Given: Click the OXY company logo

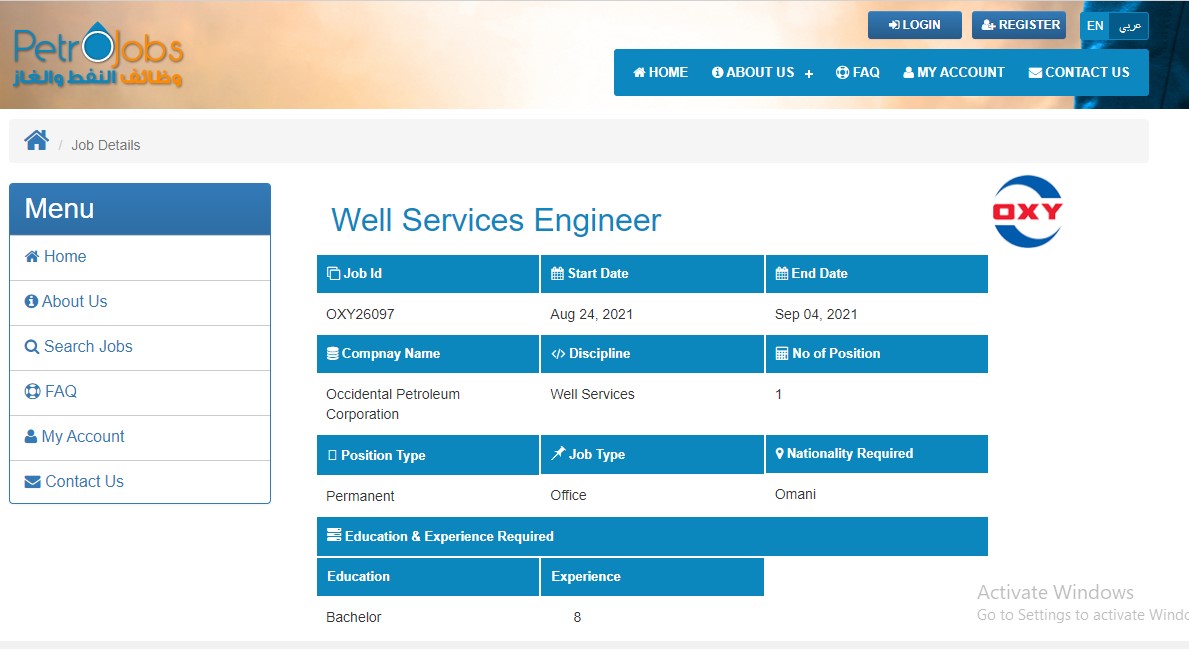Looking at the screenshot, I should pos(1027,212).
